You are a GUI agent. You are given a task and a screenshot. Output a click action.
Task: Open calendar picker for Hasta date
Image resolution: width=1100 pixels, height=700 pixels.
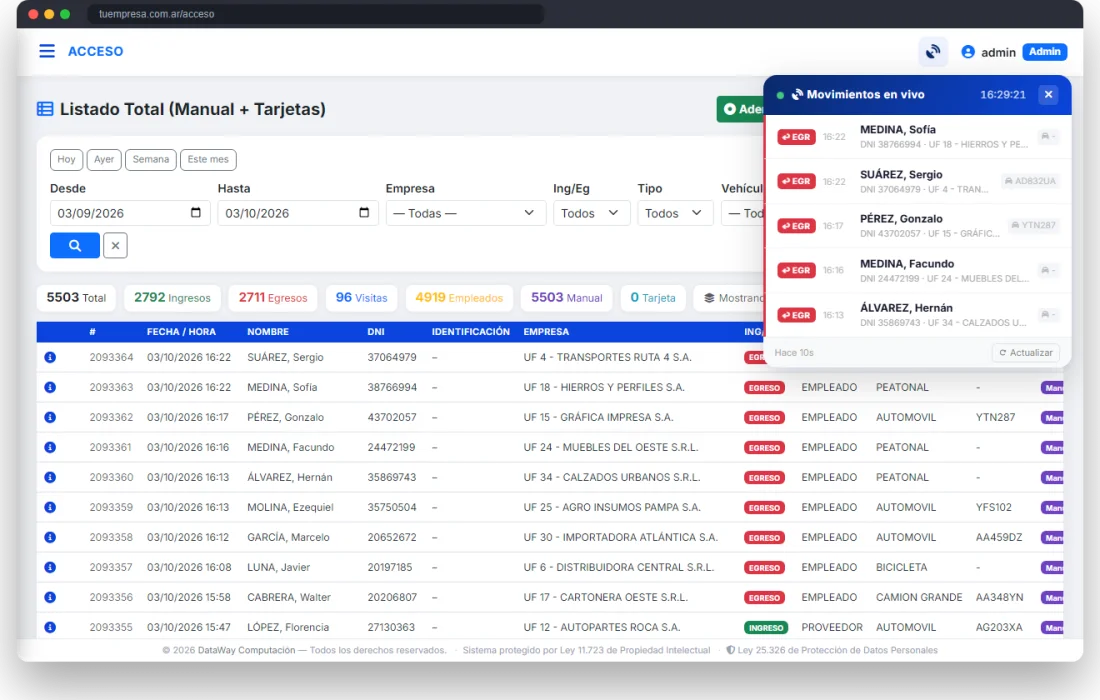pyautogui.click(x=364, y=213)
